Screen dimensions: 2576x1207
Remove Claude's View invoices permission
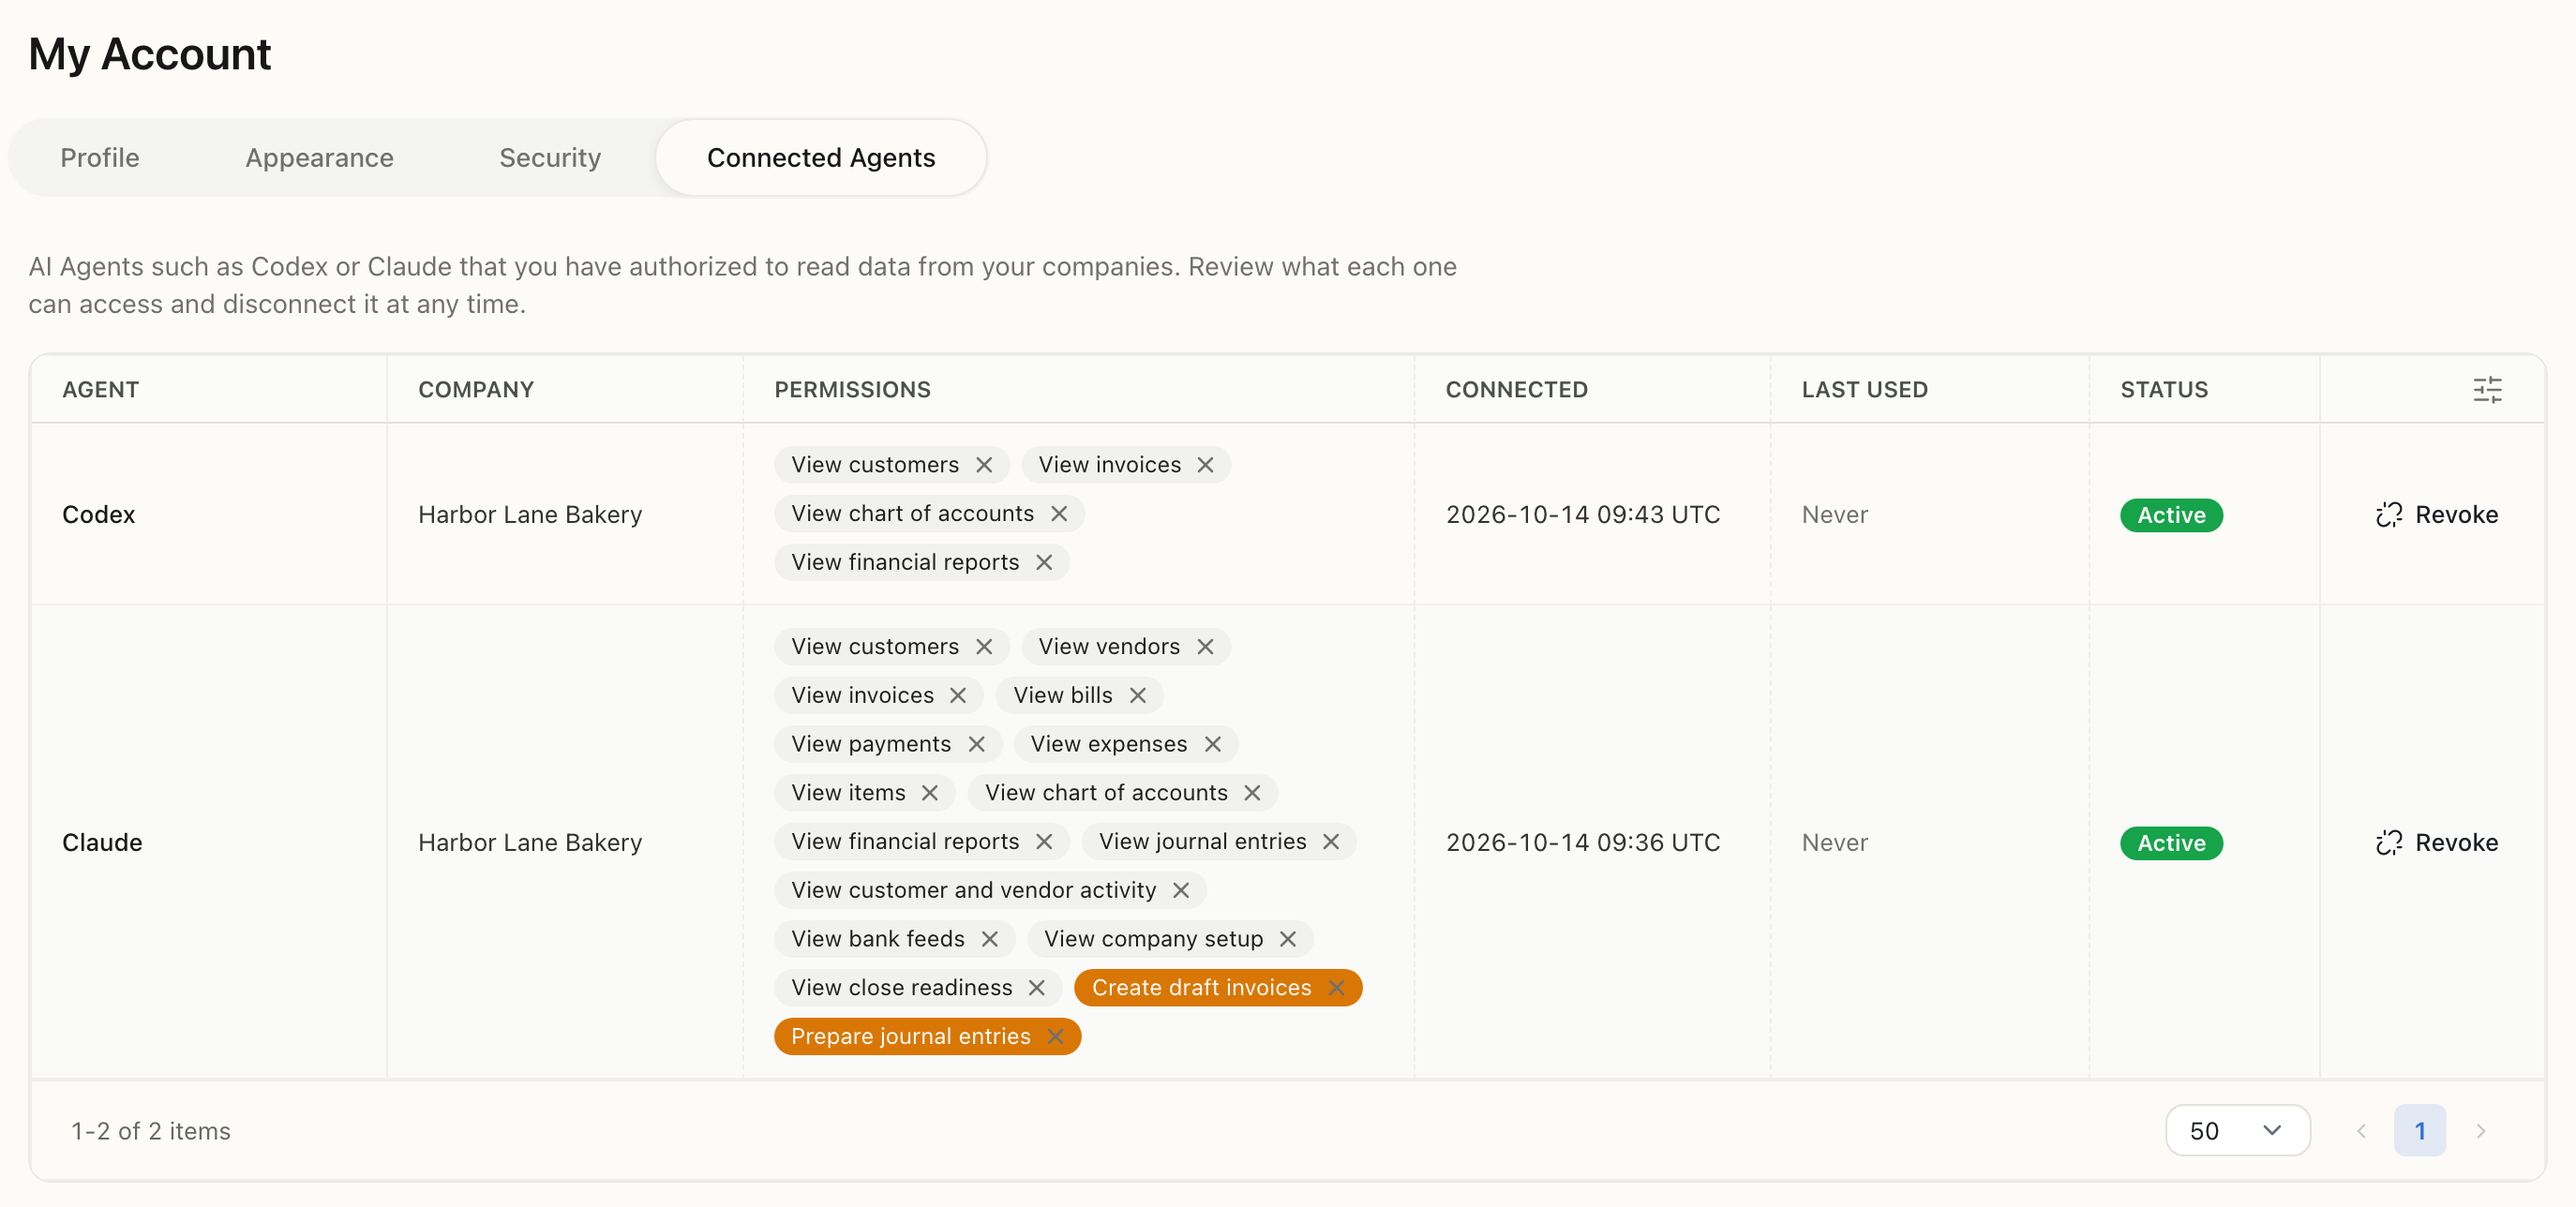coord(958,695)
